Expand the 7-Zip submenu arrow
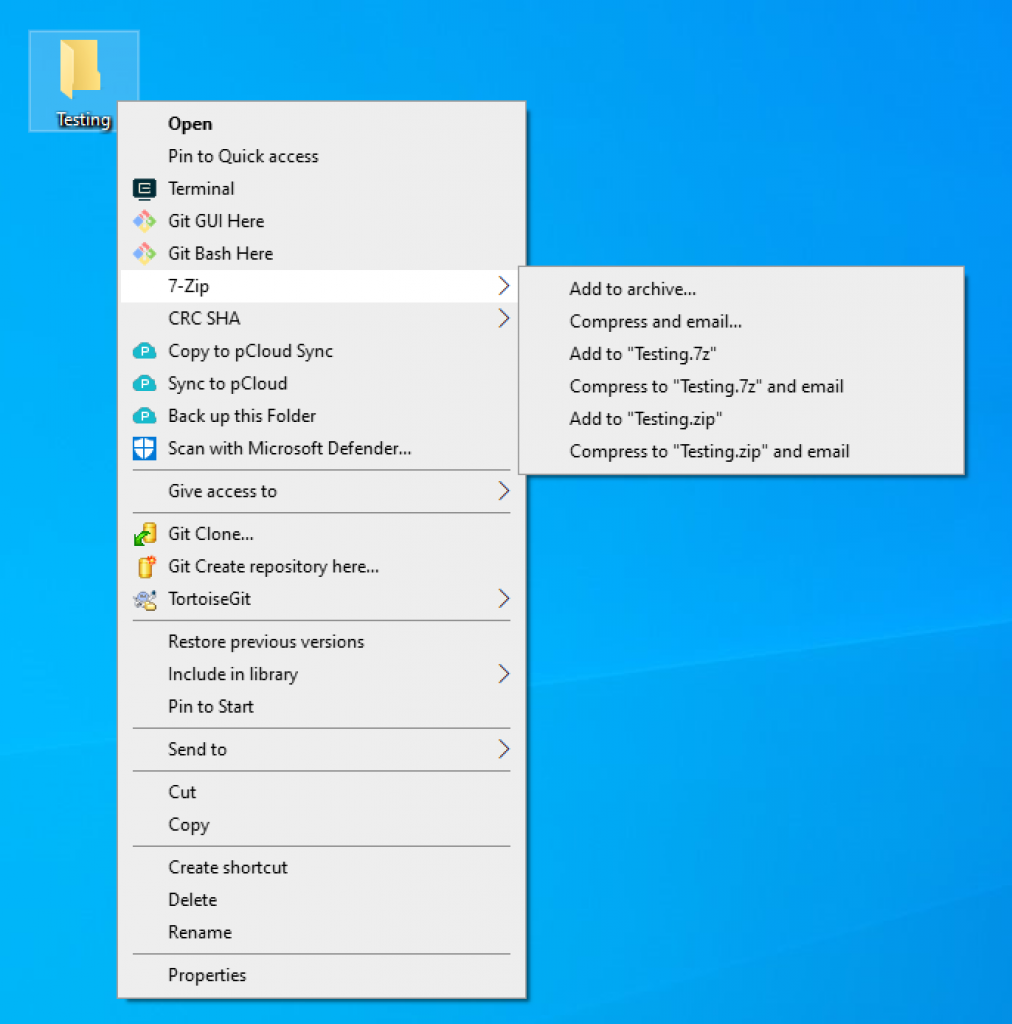1012x1024 pixels. coord(503,286)
